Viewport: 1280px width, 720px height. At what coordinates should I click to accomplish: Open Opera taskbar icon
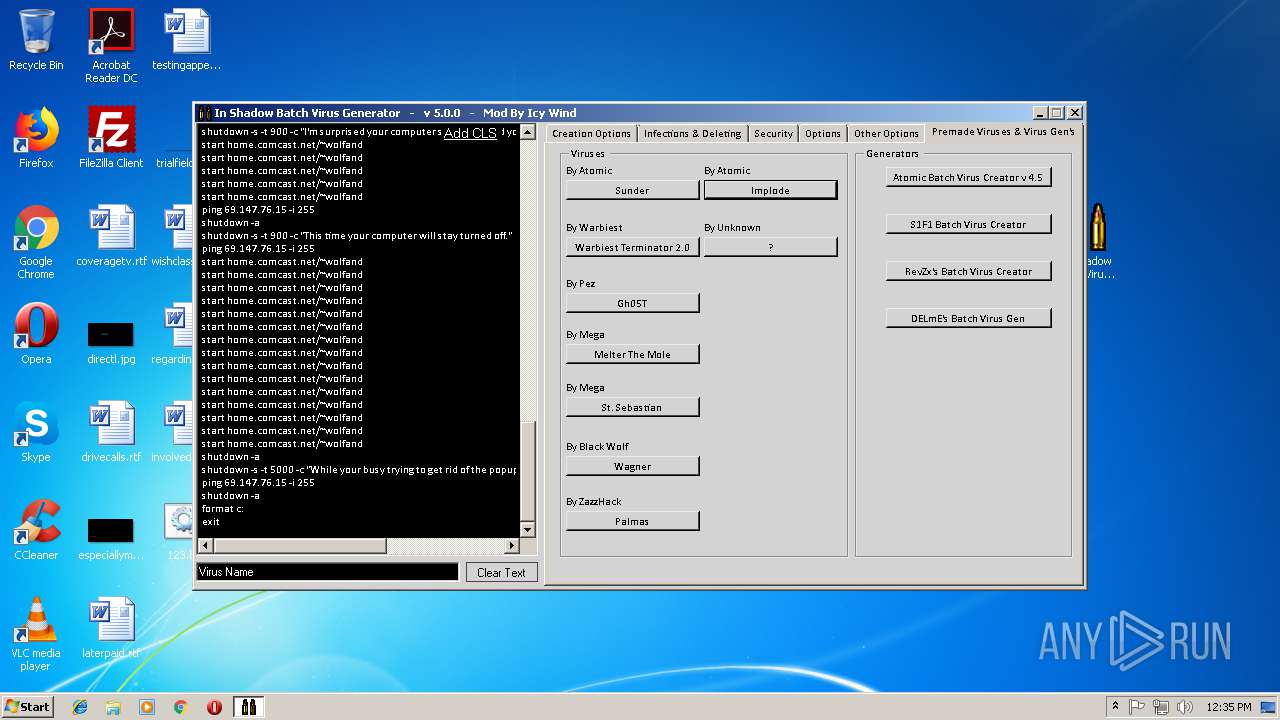(x=214, y=707)
